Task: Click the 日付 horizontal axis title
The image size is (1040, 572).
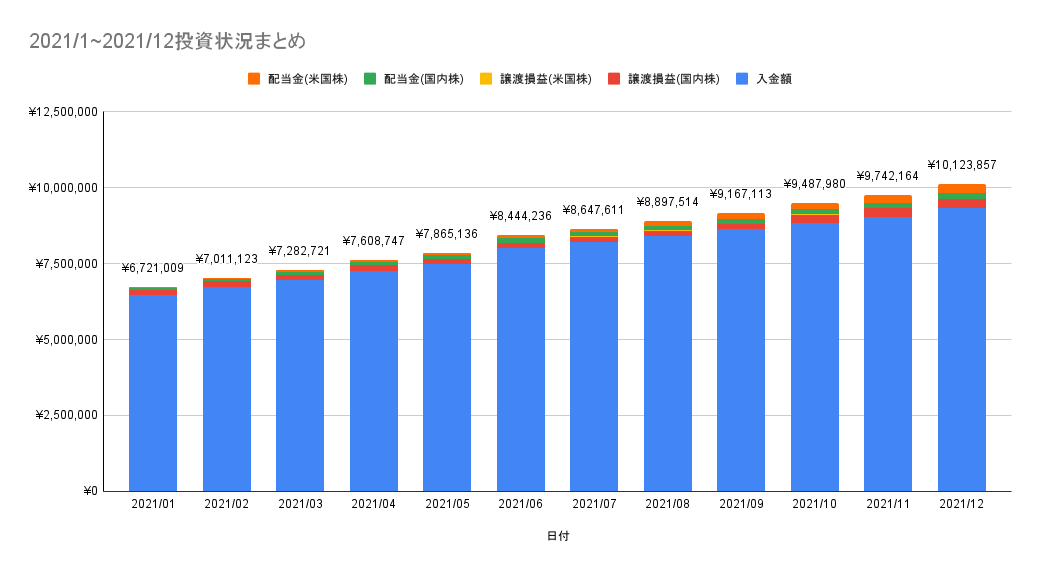Action: point(558,536)
